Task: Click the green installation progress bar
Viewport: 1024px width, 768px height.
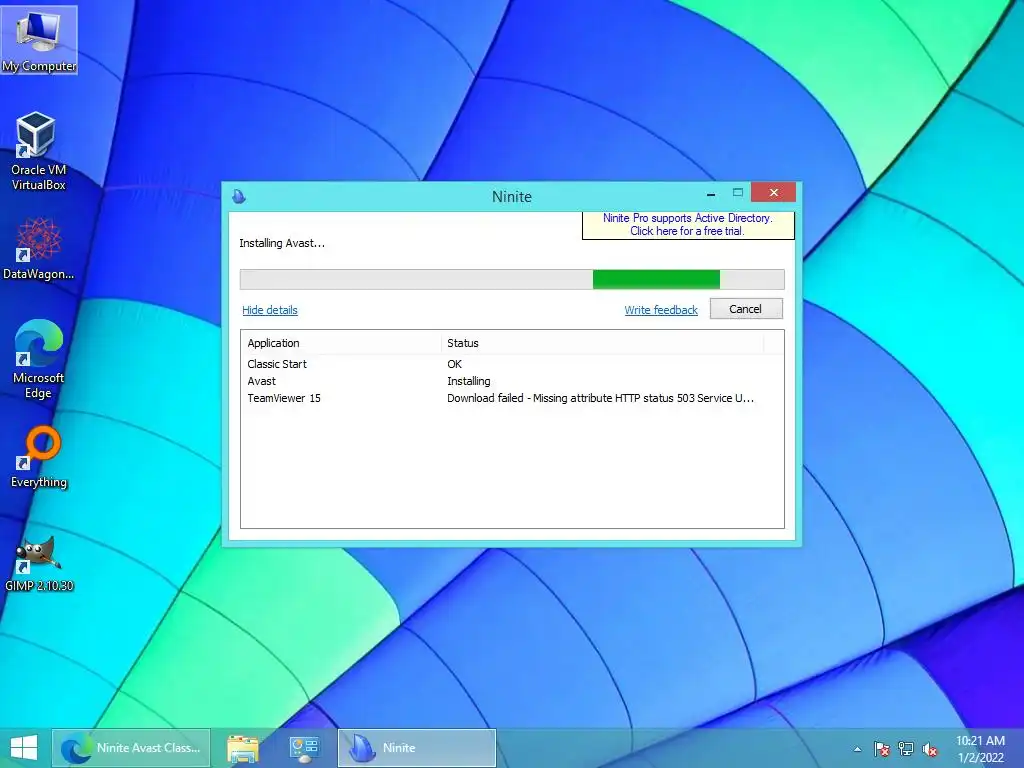Action: tap(512, 280)
